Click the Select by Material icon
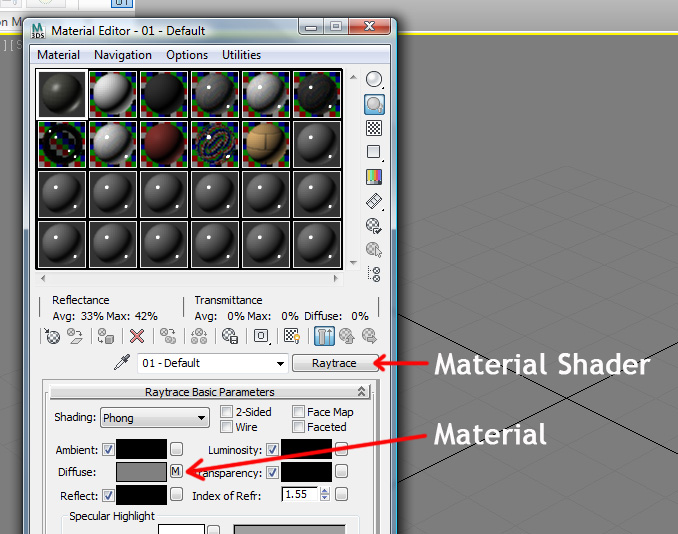 coord(374,249)
